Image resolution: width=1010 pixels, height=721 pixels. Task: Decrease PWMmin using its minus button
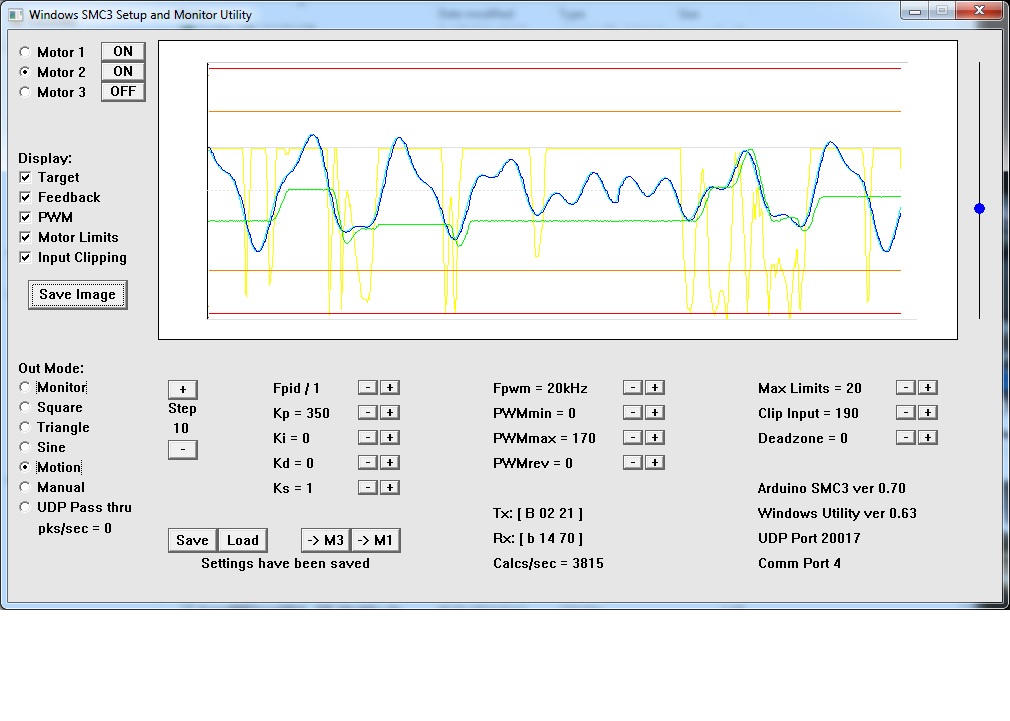632,413
